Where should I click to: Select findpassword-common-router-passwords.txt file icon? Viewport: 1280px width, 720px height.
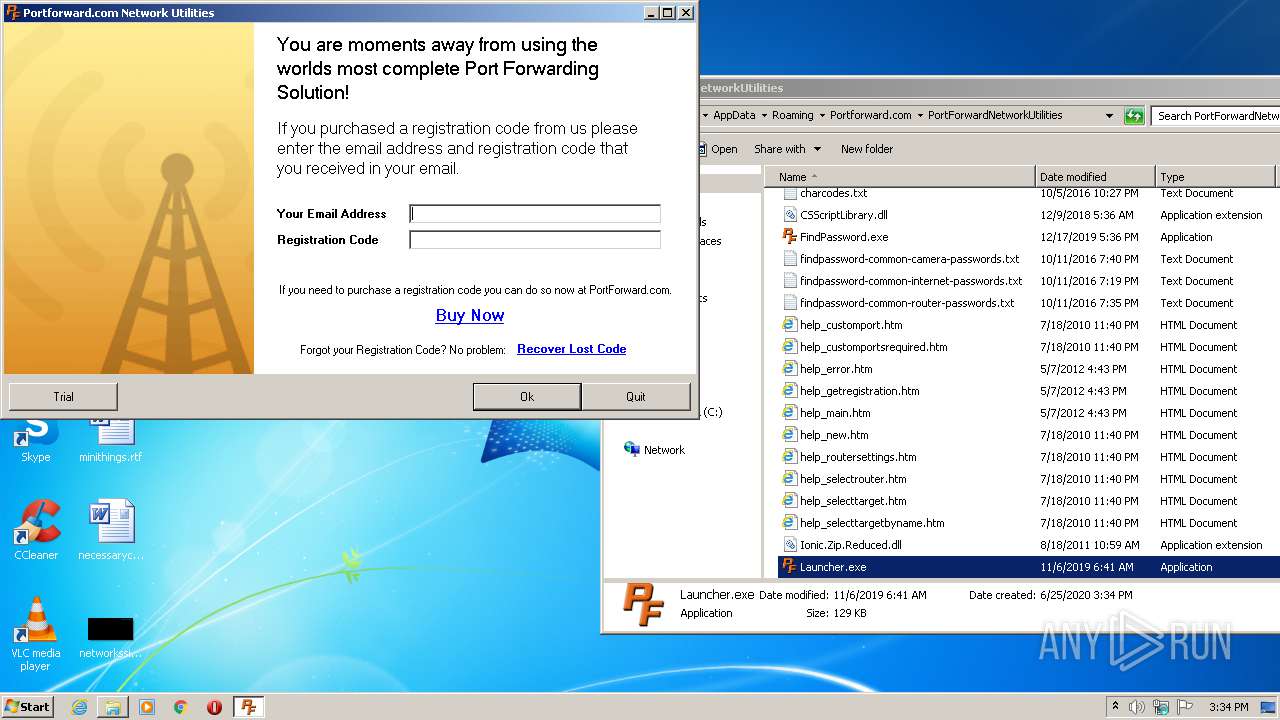coord(789,303)
